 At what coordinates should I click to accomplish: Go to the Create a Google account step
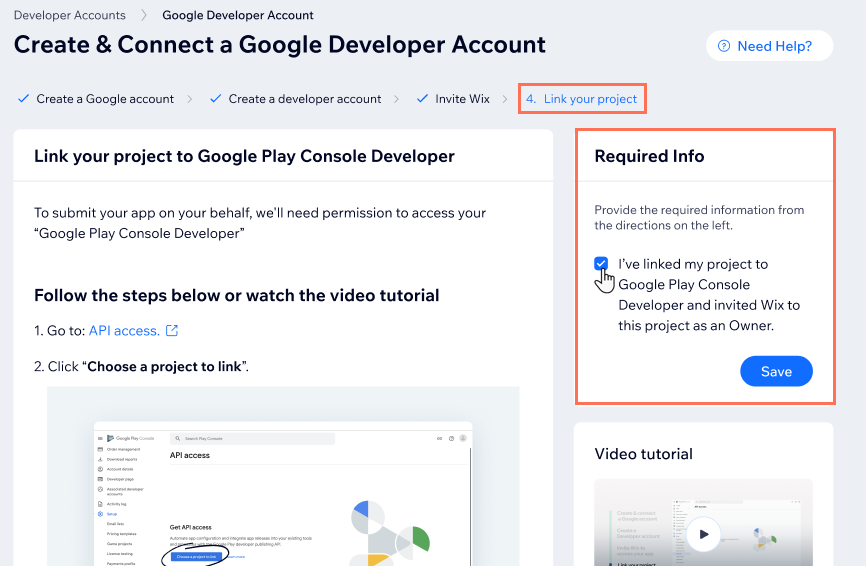point(105,99)
